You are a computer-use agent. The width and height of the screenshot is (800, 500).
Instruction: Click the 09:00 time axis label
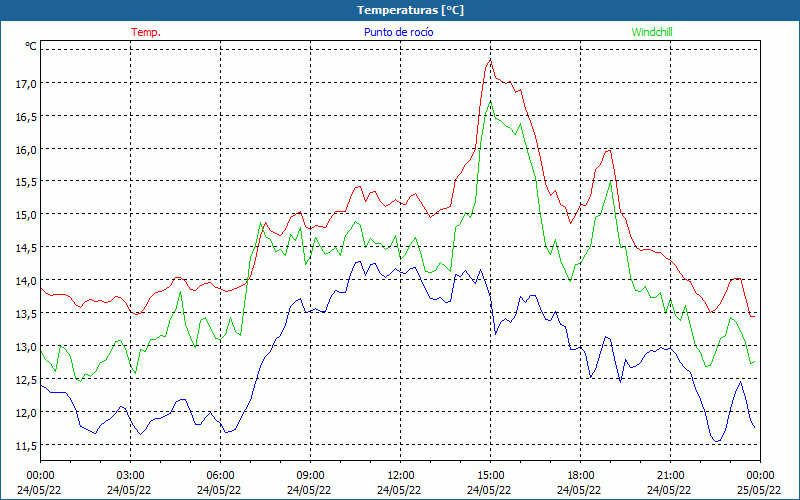[x=310, y=476]
